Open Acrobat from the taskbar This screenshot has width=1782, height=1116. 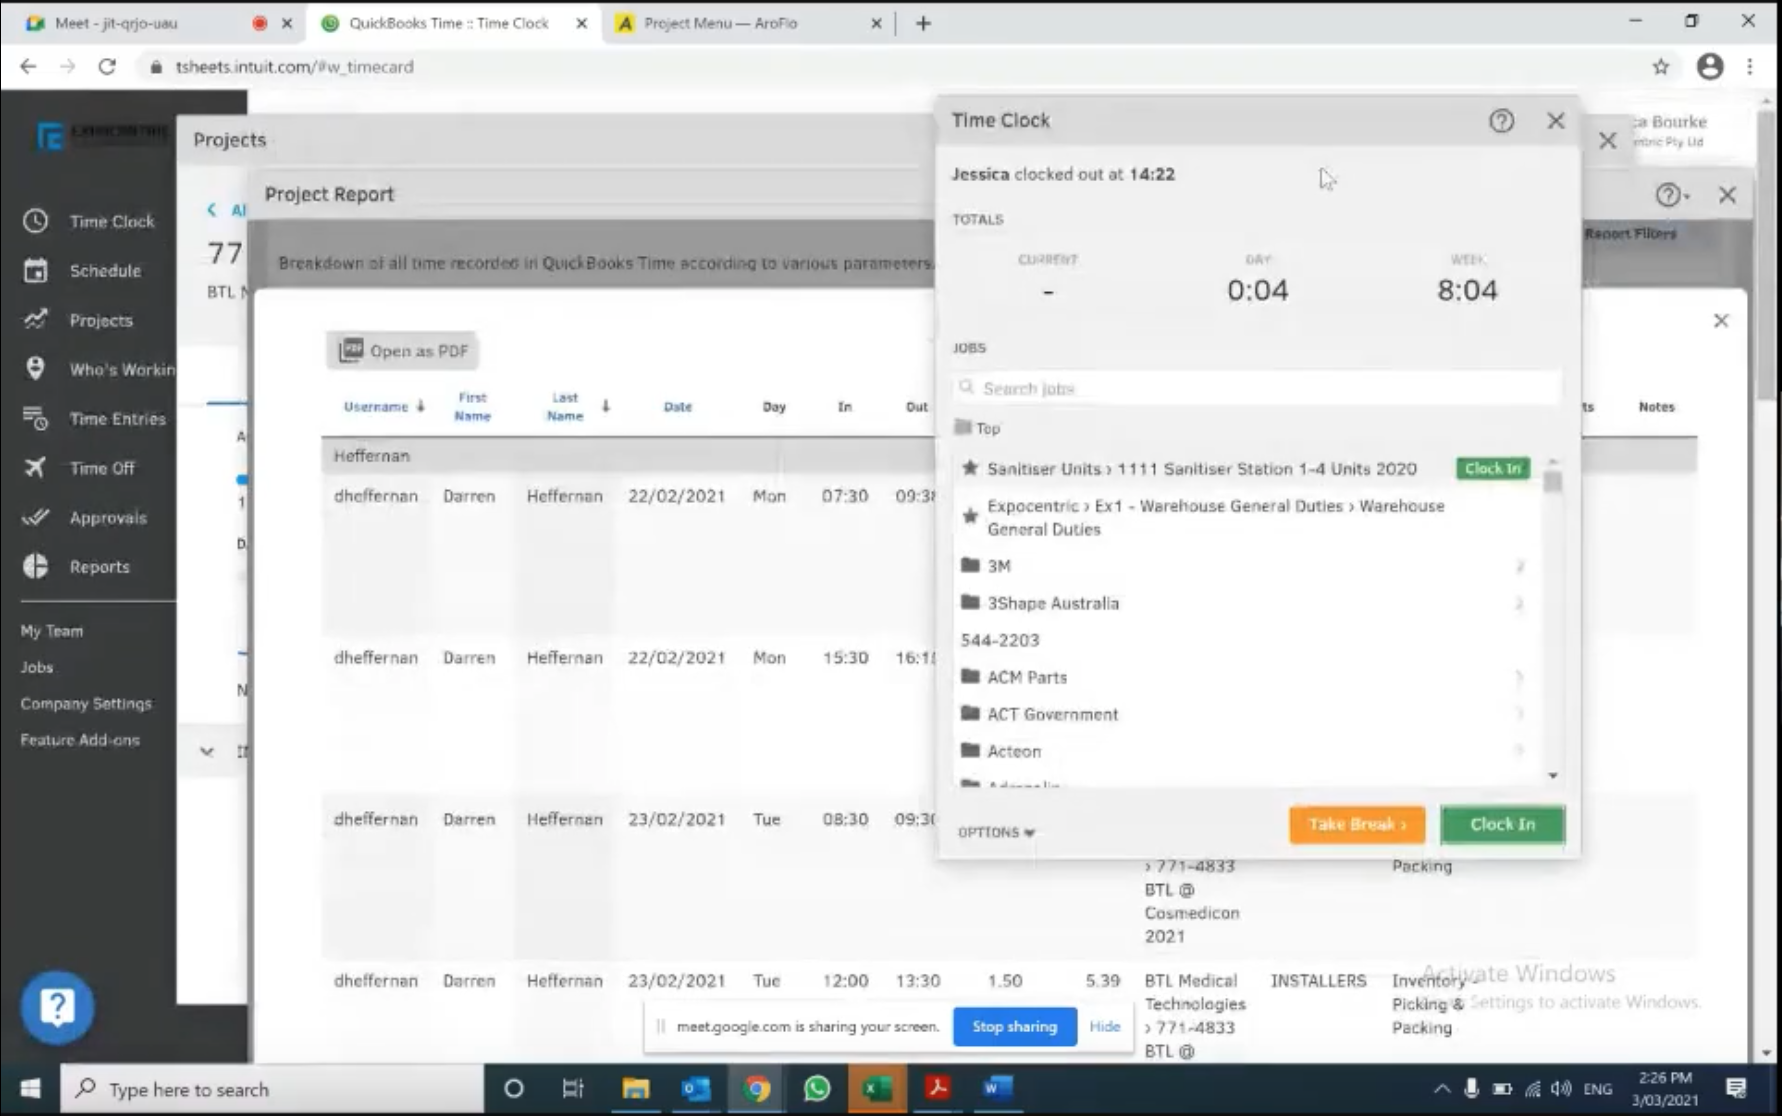point(937,1088)
